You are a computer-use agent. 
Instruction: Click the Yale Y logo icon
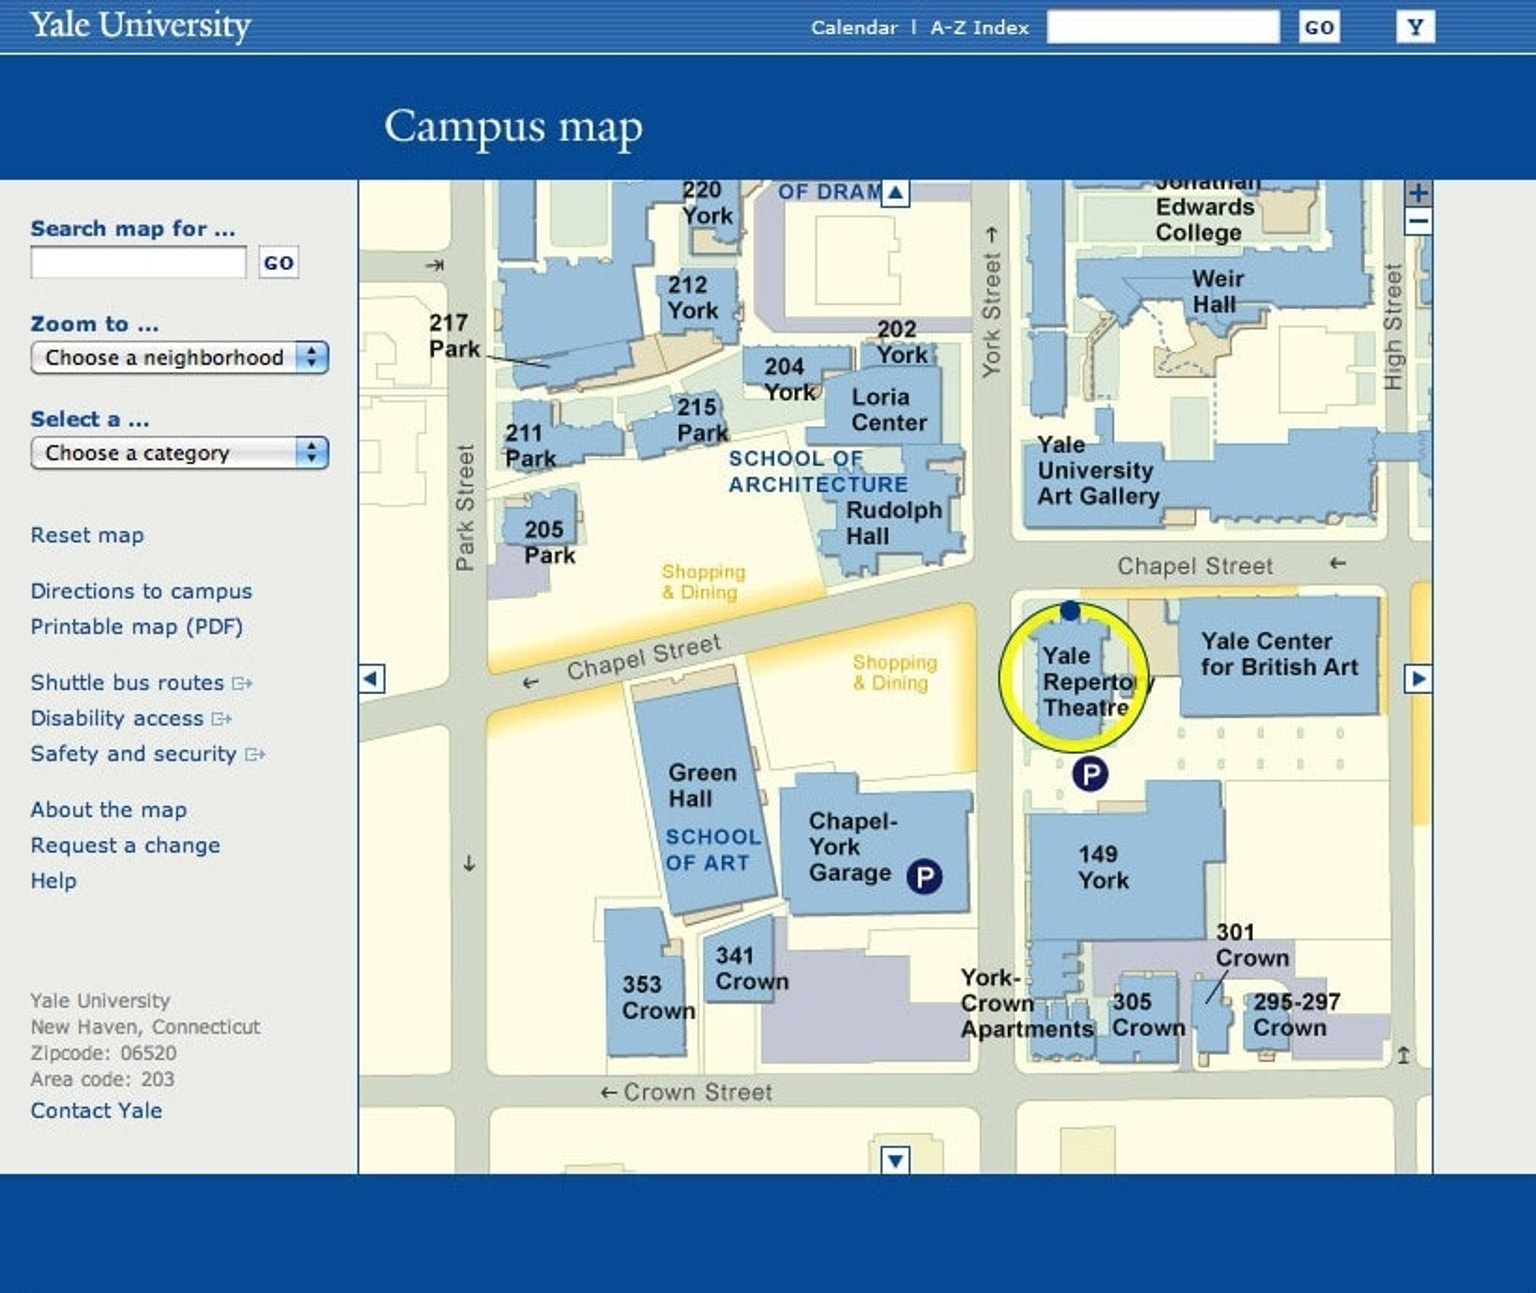[x=1415, y=27]
